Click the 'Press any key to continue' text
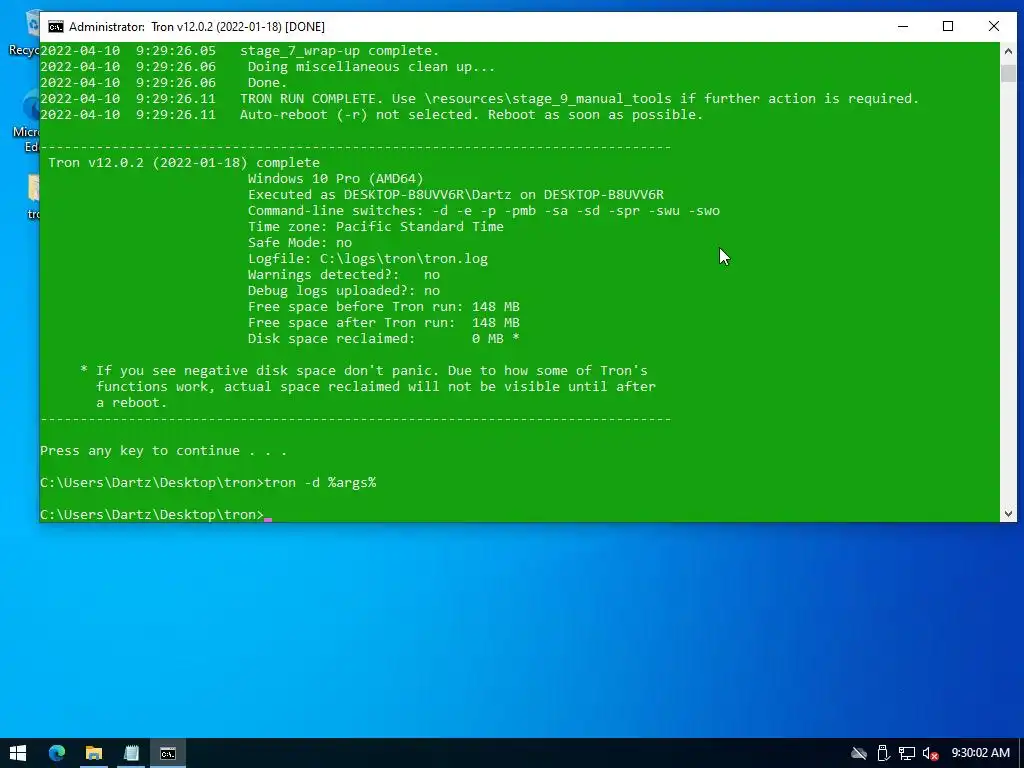The image size is (1024, 768). point(163,451)
